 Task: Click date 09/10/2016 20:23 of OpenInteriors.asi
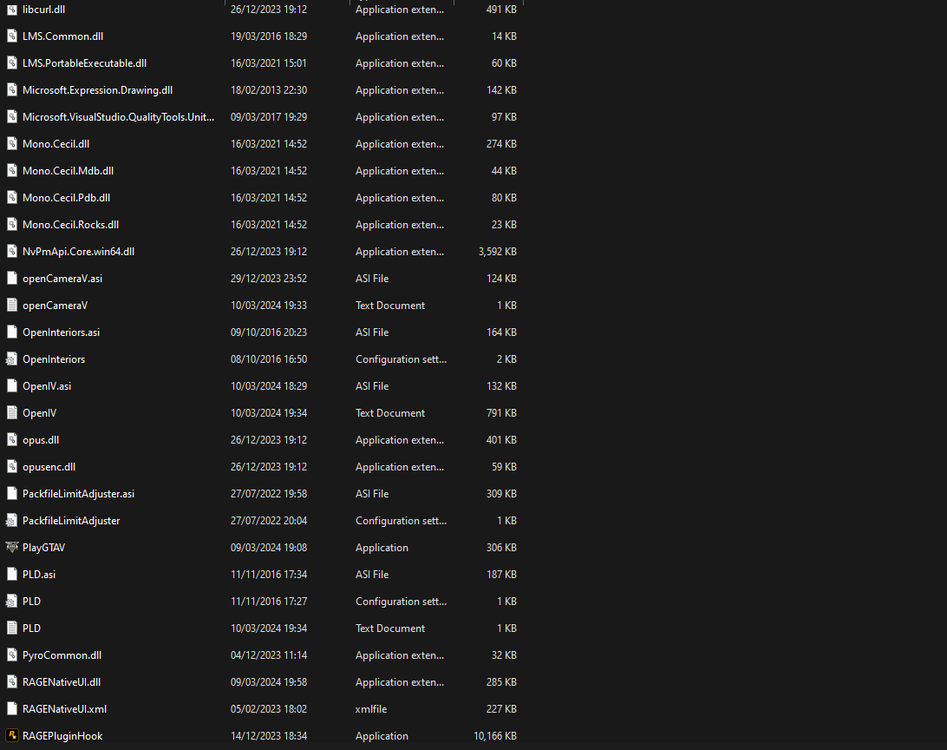(269, 332)
